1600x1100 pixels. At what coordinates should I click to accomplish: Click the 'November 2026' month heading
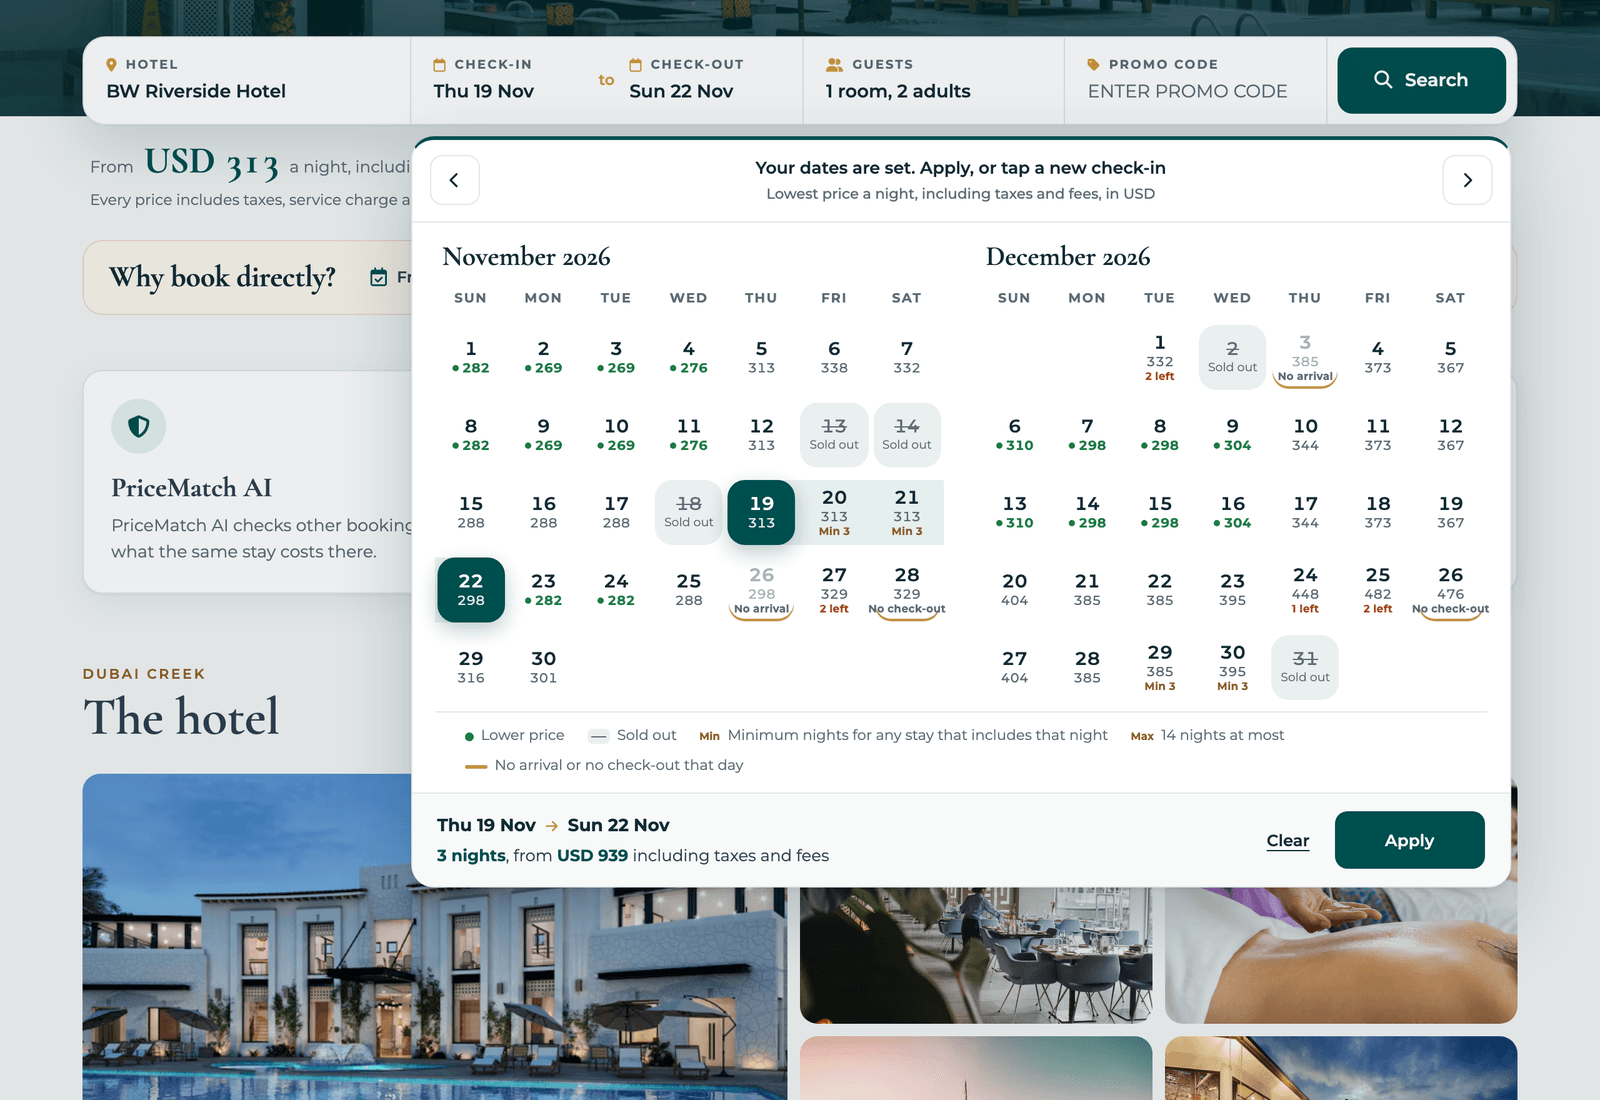pyautogui.click(x=526, y=257)
